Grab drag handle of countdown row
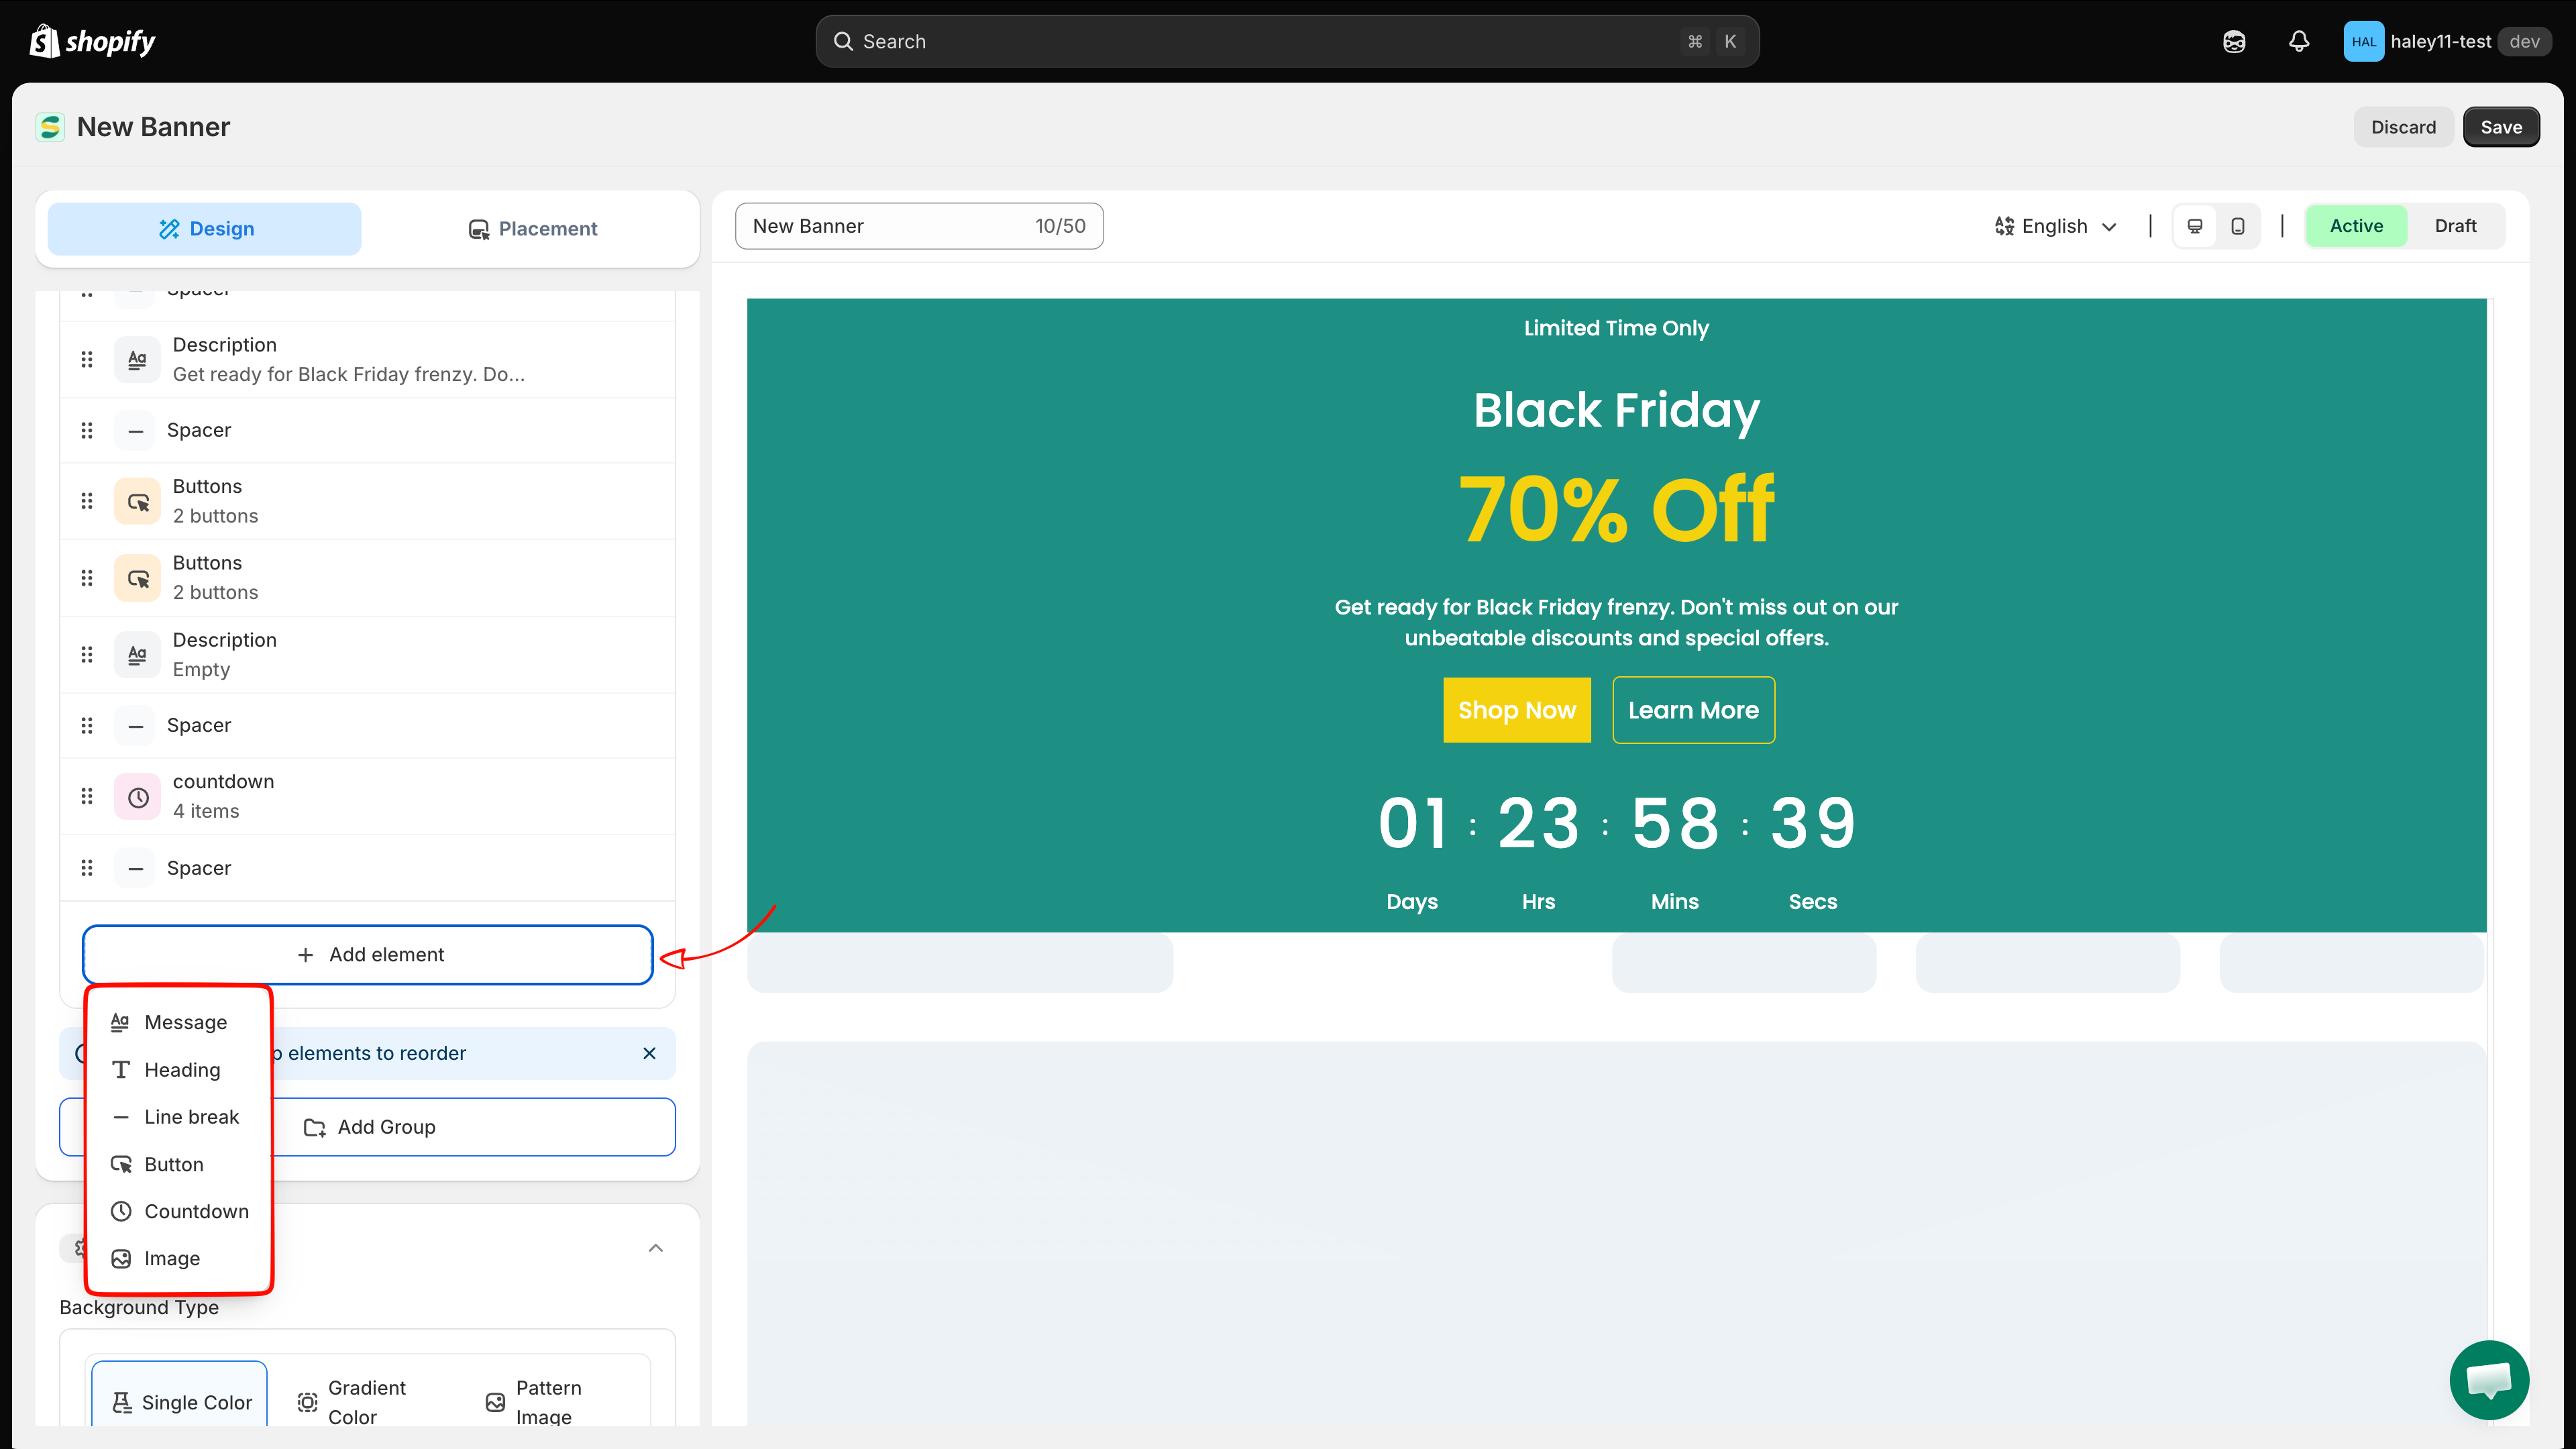 click(87, 797)
